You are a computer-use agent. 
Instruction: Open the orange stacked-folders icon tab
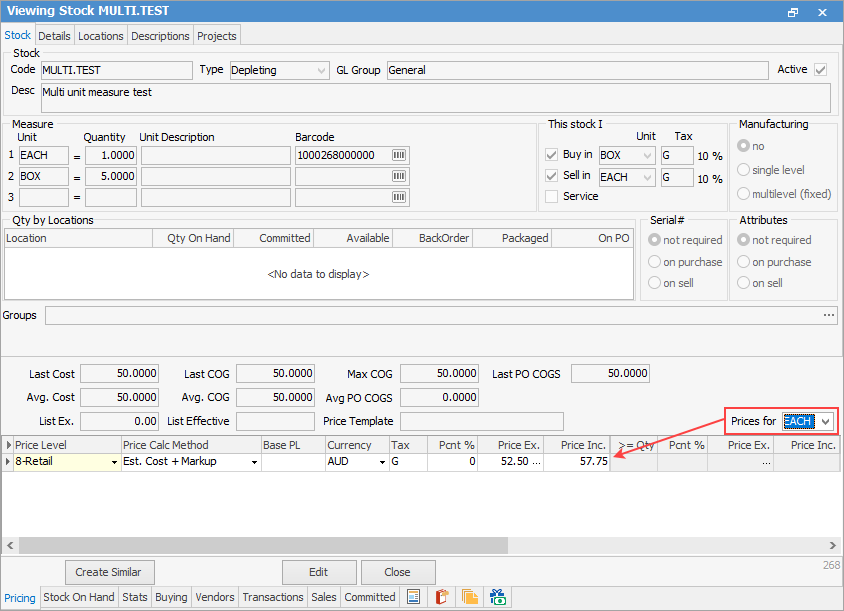[469, 597]
